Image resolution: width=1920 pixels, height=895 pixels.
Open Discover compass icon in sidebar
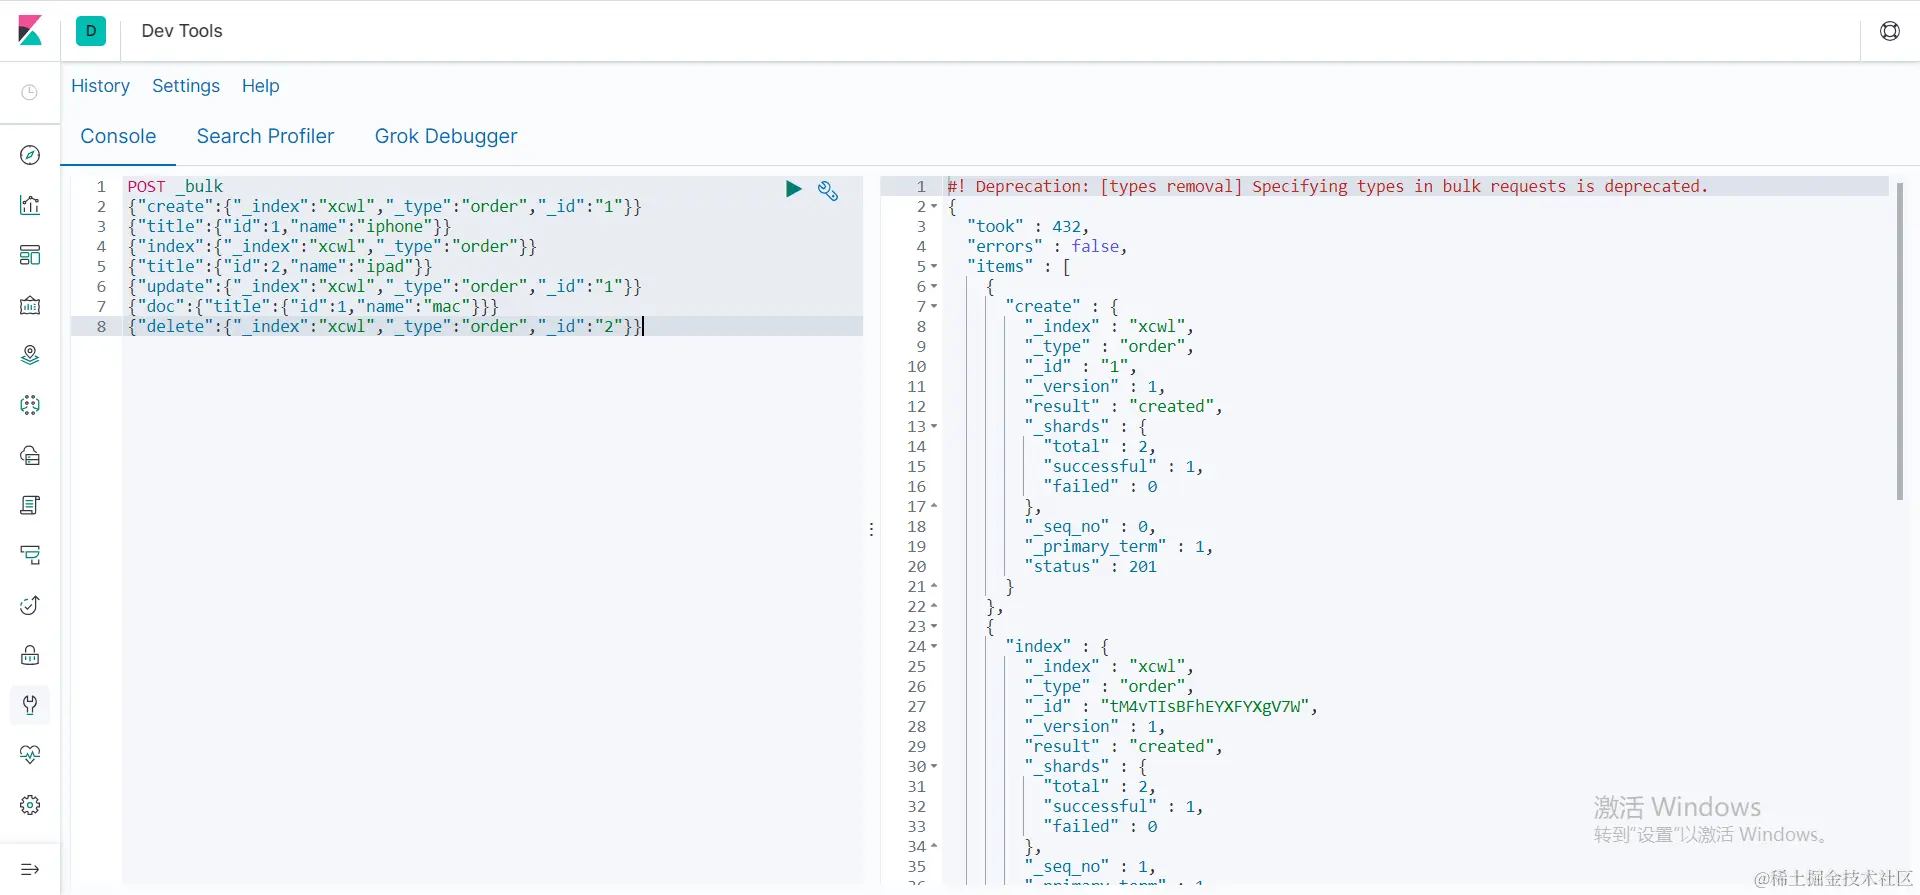pos(30,155)
